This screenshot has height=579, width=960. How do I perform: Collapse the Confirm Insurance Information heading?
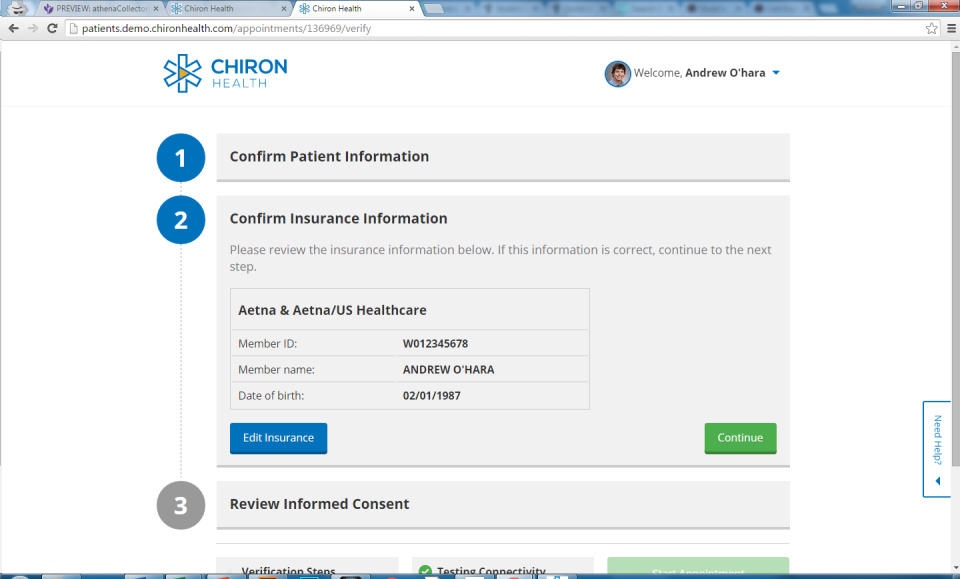(339, 219)
